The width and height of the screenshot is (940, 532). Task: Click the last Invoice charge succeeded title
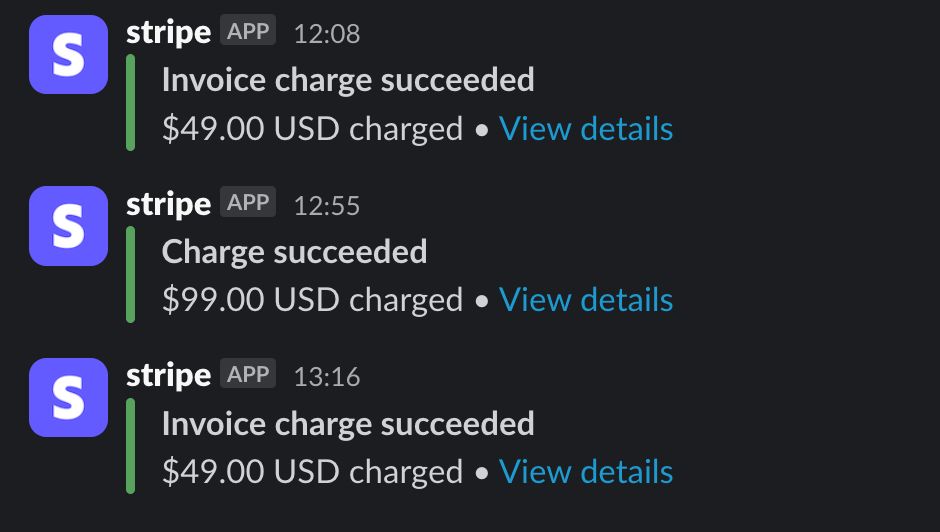tap(348, 425)
